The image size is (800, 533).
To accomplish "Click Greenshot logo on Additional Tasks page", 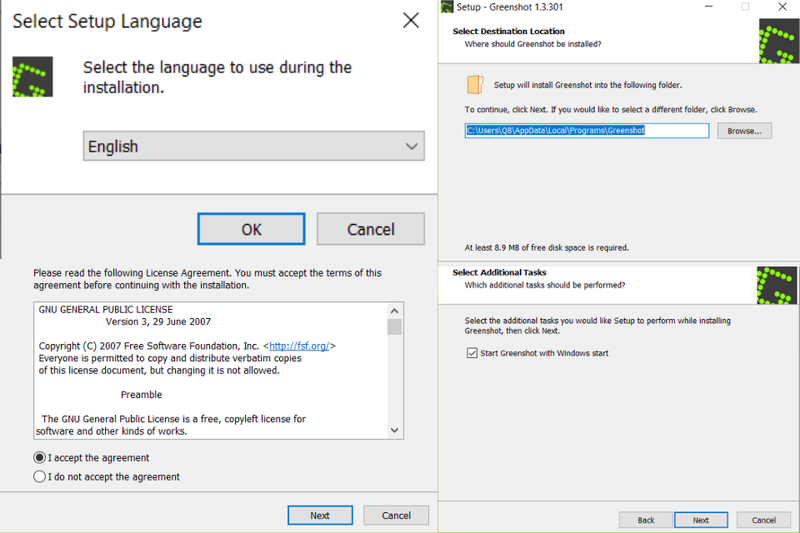I will [777, 285].
